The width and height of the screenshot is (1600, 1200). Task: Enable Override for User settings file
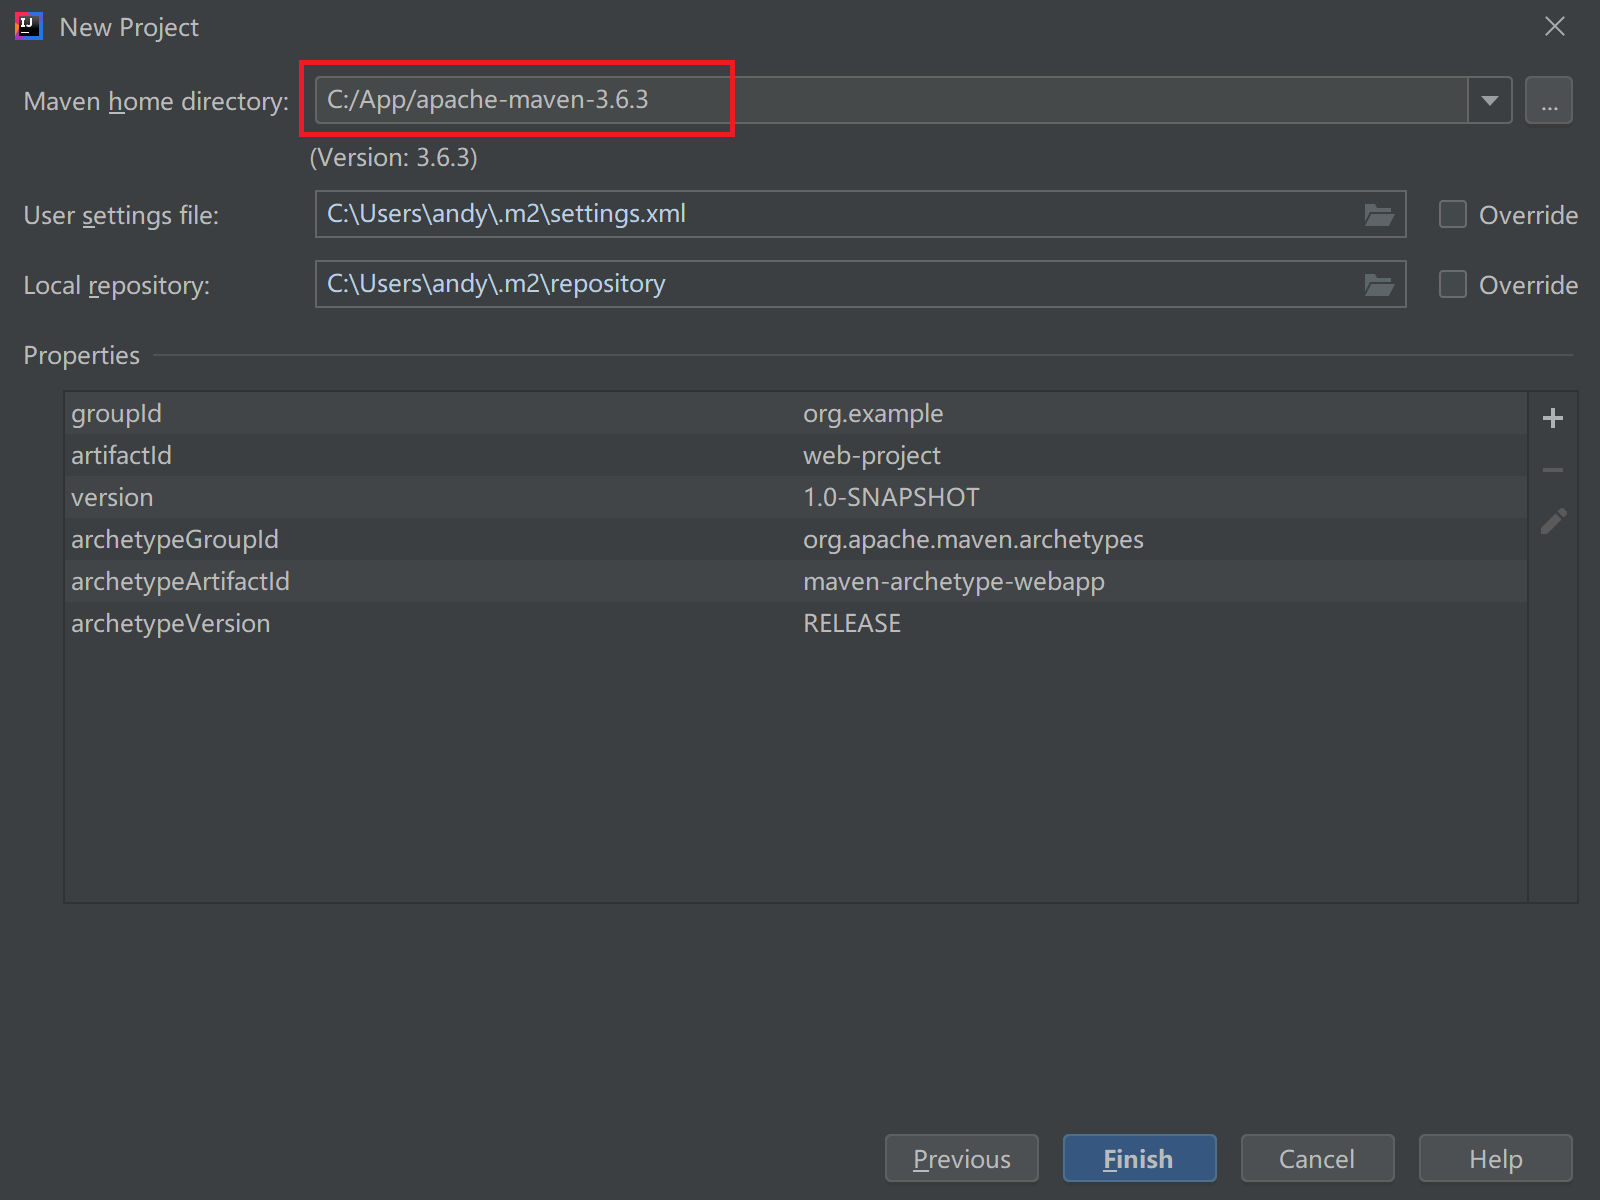(1452, 214)
